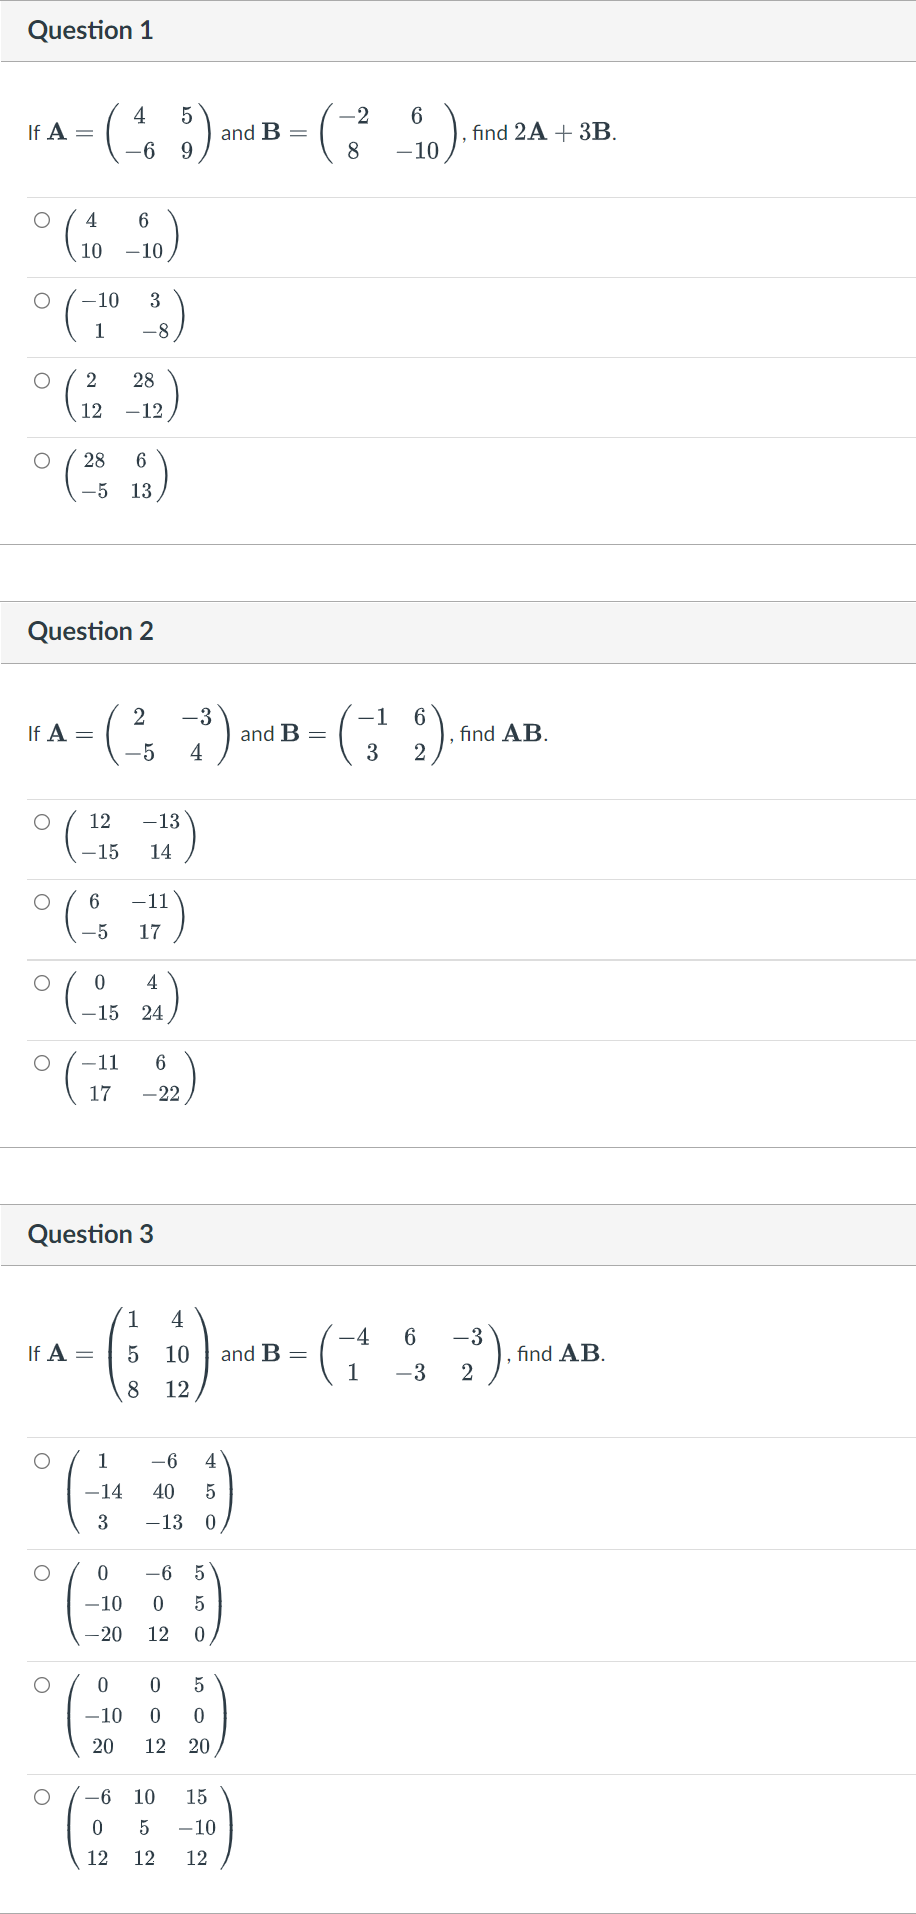The height and width of the screenshot is (1914, 916).
Task: Click the Question 3 heading bar
Action: point(91,1234)
